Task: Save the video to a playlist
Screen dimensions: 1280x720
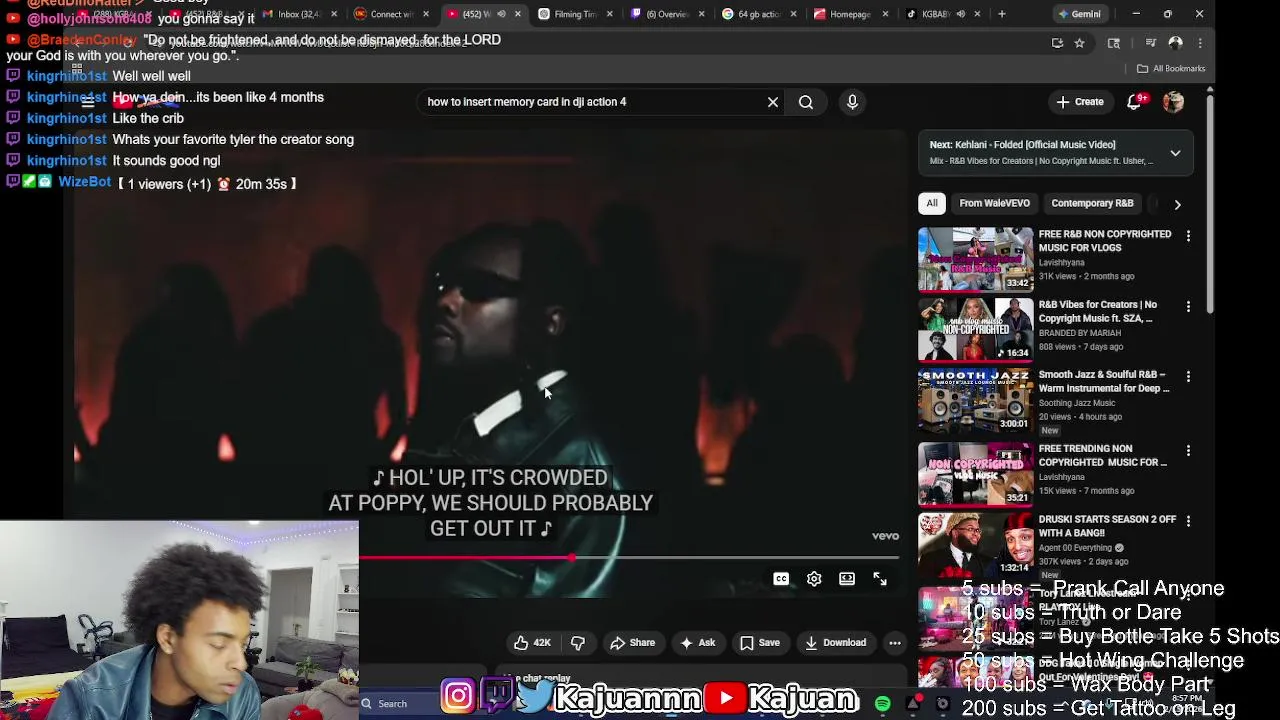Action: point(759,643)
